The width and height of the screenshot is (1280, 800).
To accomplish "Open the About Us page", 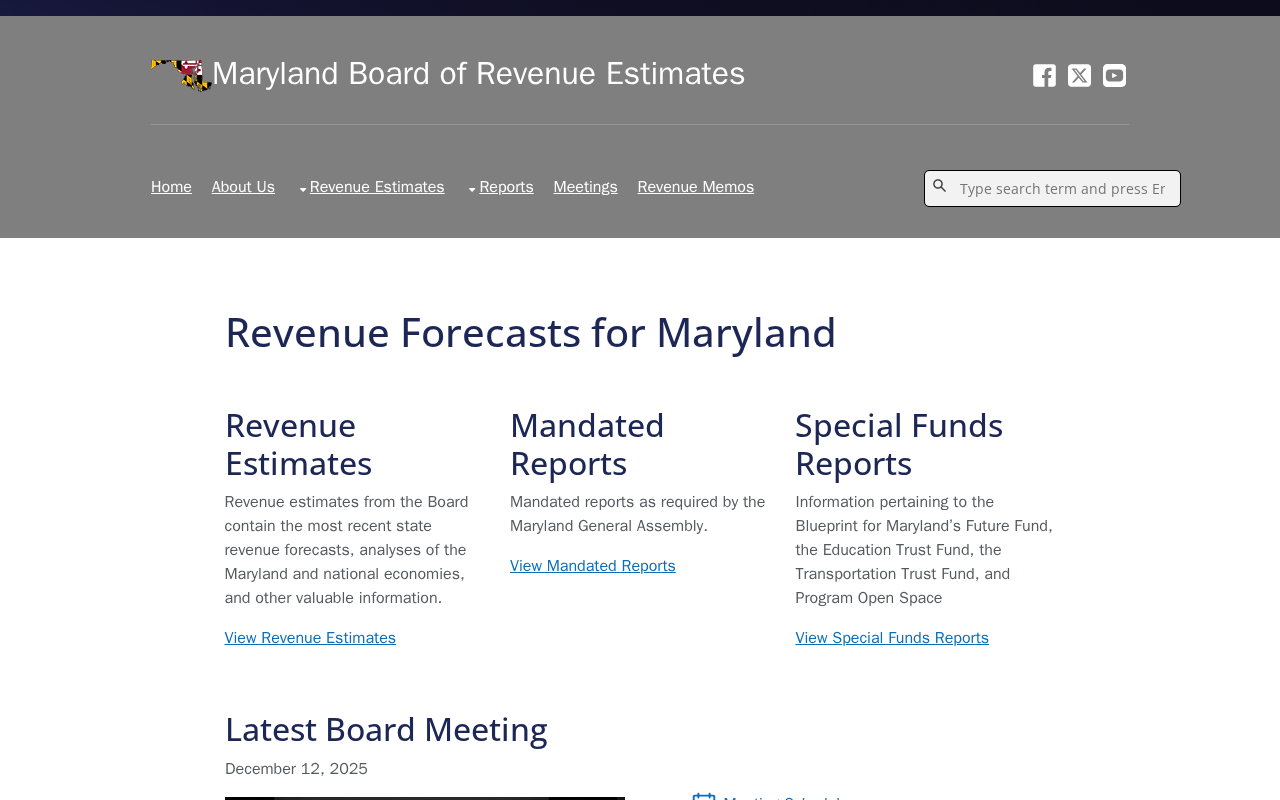I will click(x=243, y=187).
